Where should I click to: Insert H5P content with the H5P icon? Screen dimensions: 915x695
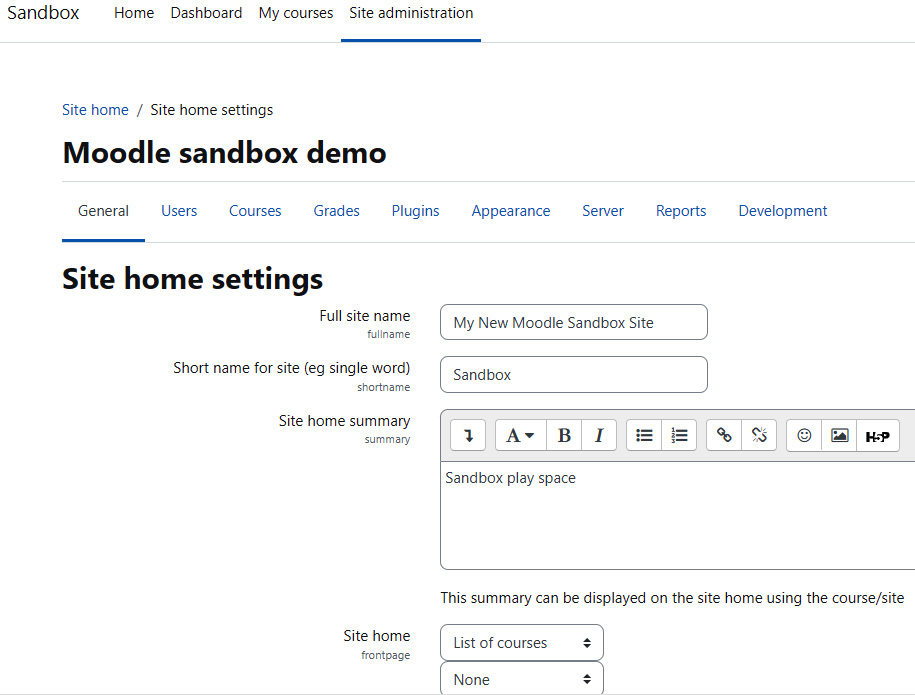coord(878,435)
